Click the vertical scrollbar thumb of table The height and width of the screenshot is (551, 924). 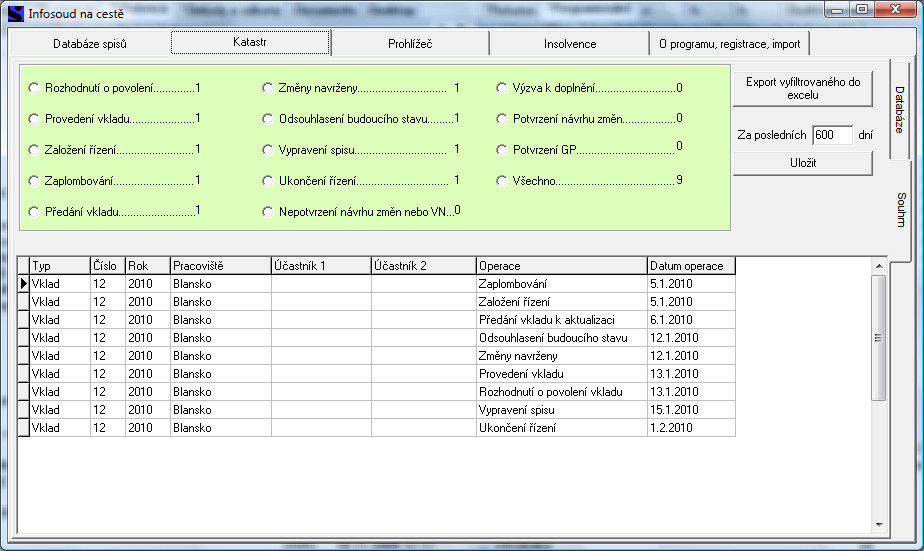pyautogui.click(x=879, y=338)
